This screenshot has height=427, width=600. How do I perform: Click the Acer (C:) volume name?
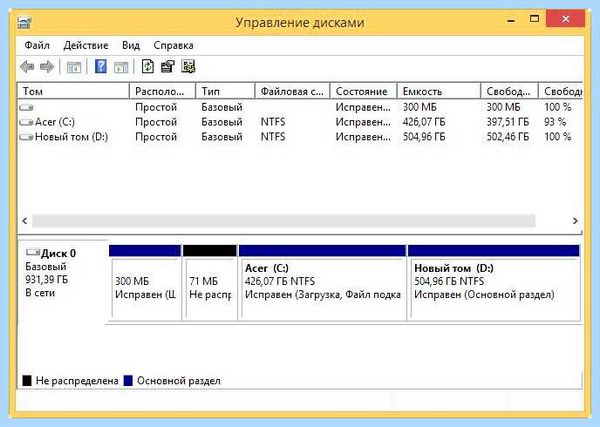click(55, 122)
